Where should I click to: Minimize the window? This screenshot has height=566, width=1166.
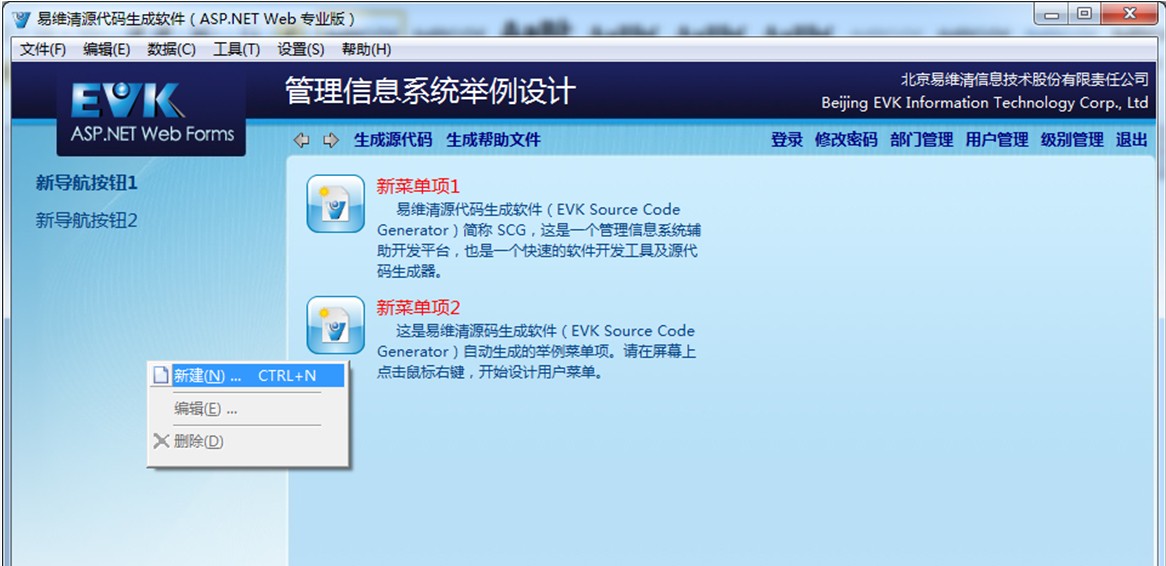pyautogui.click(x=1053, y=13)
